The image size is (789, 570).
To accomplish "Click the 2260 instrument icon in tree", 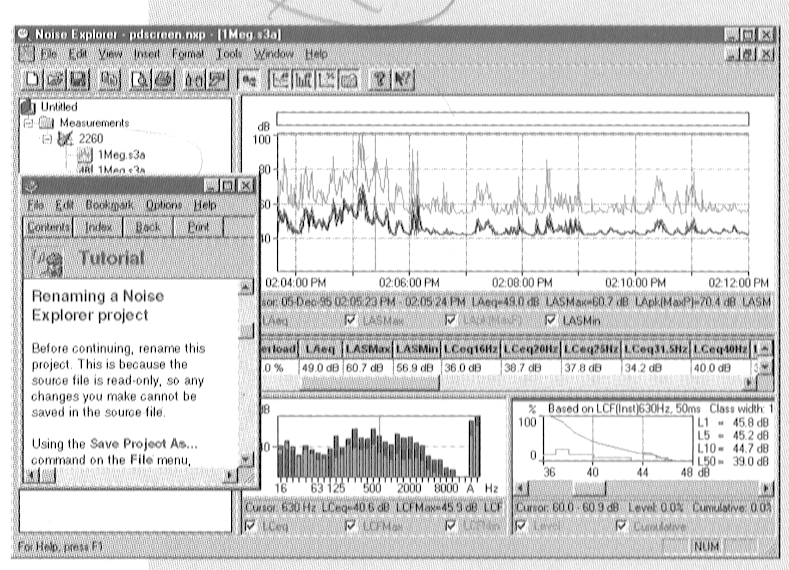I will click(x=65, y=138).
